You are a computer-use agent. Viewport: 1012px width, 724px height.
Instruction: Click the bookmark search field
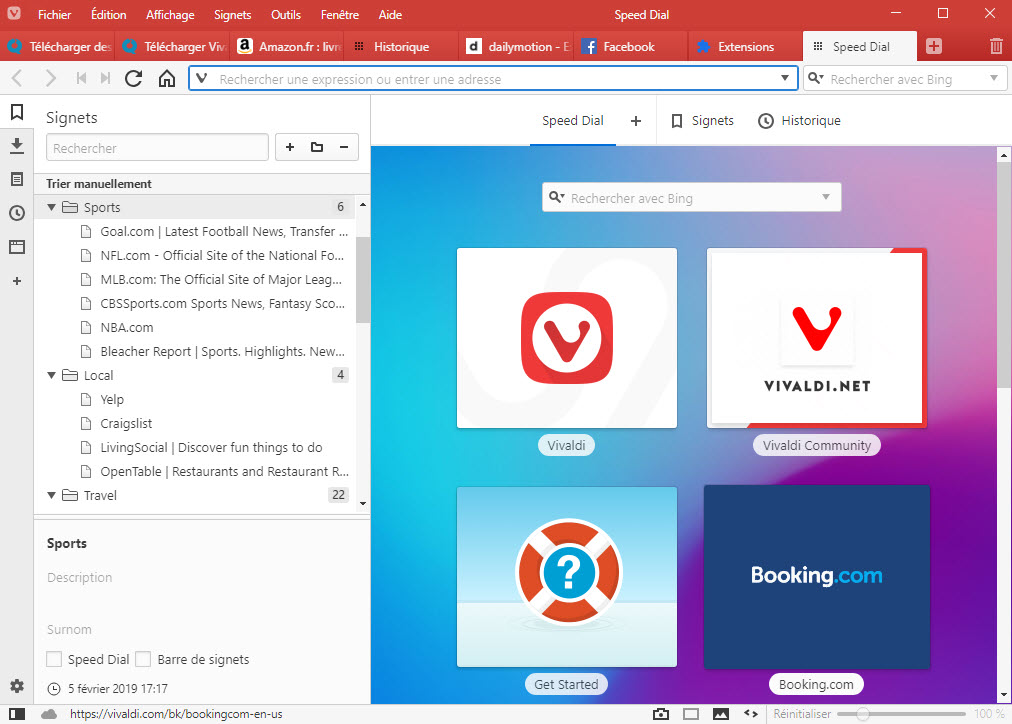click(x=157, y=147)
